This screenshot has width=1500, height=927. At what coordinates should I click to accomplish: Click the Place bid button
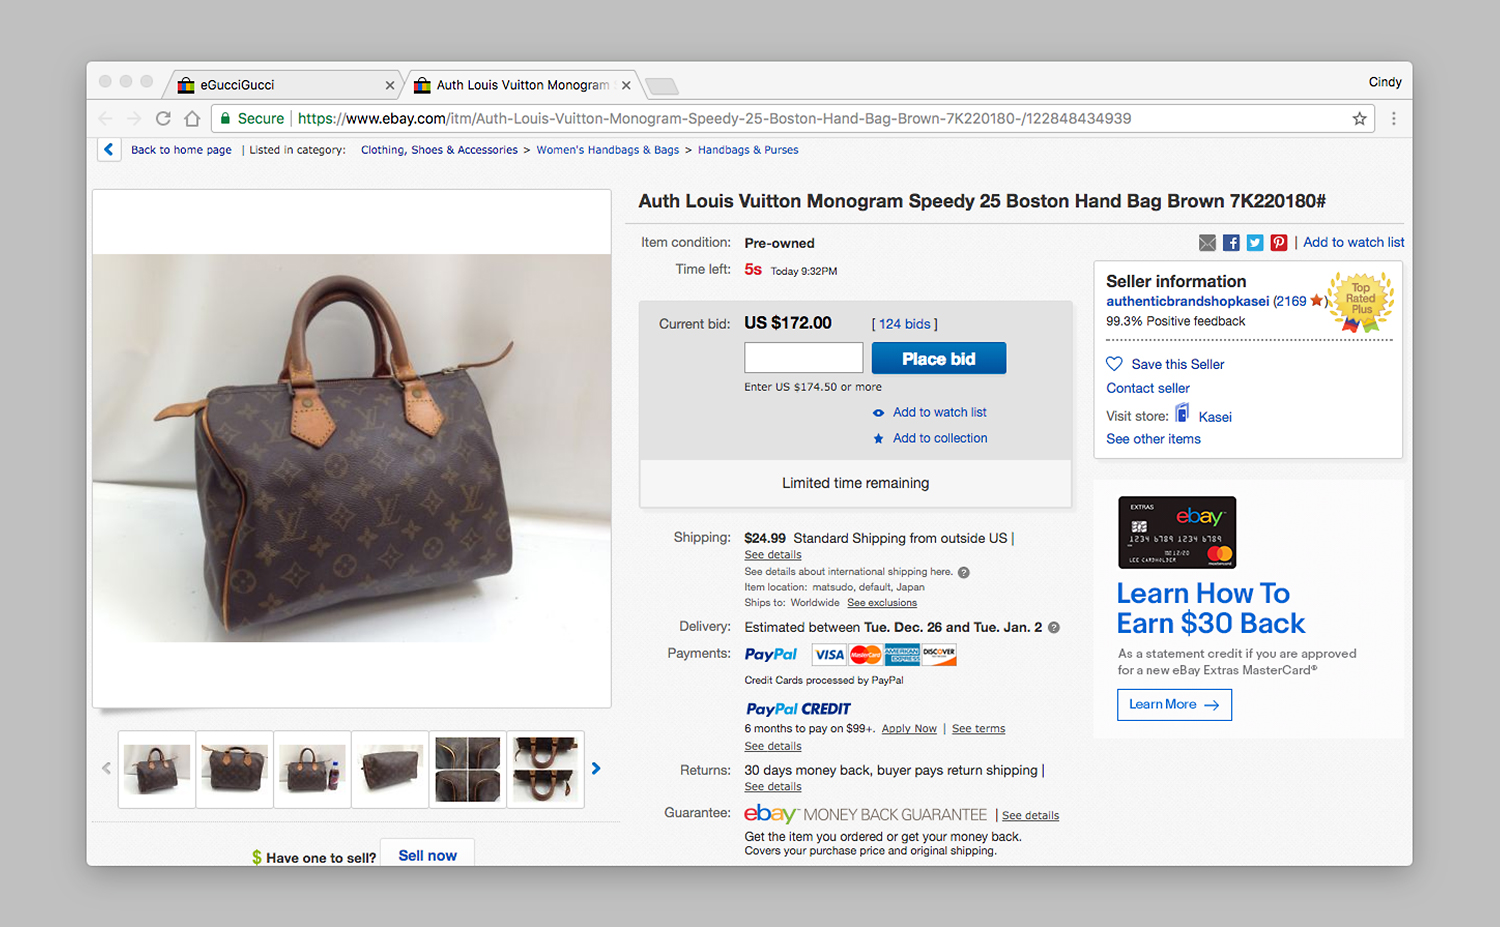point(938,358)
